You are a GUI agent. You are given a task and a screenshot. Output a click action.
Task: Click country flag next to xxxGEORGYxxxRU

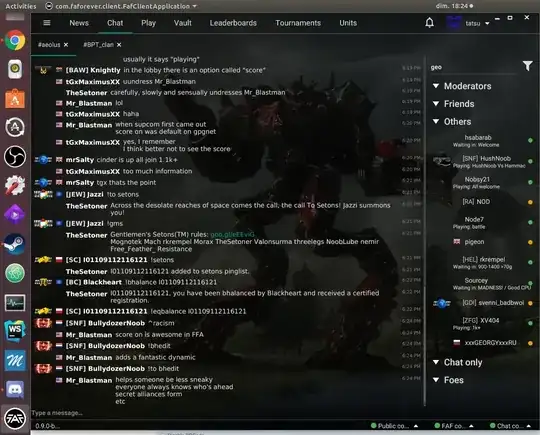(x=457, y=343)
